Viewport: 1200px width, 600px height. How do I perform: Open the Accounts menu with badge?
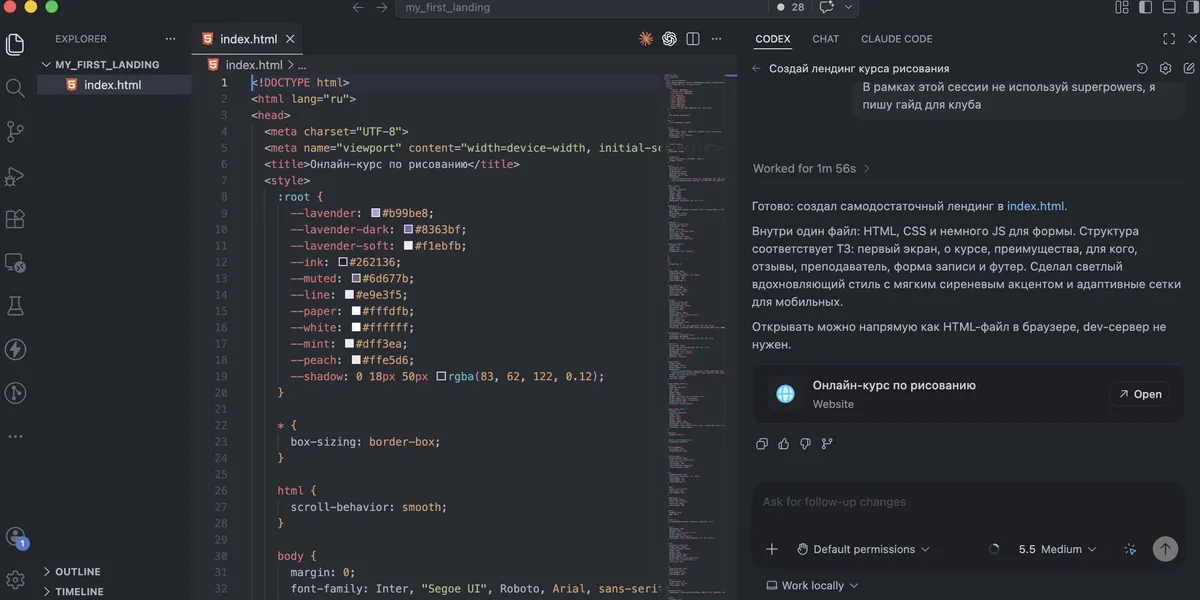15,538
